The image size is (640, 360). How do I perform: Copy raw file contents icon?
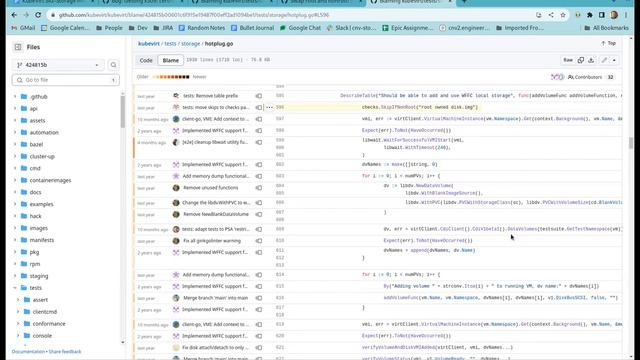580,60
